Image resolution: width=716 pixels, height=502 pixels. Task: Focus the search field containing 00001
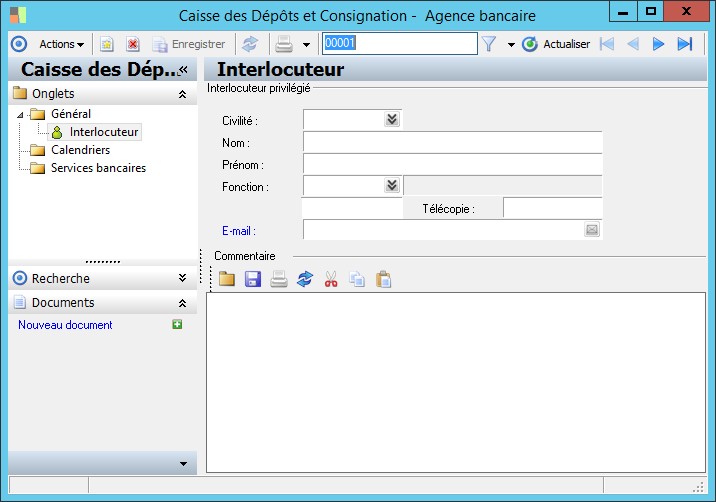pos(400,43)
